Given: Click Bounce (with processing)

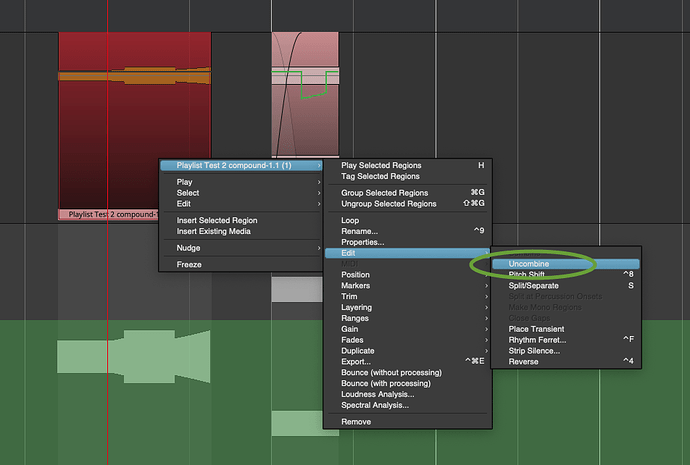Looking at the screenshot, I should (x=386, y=383).
